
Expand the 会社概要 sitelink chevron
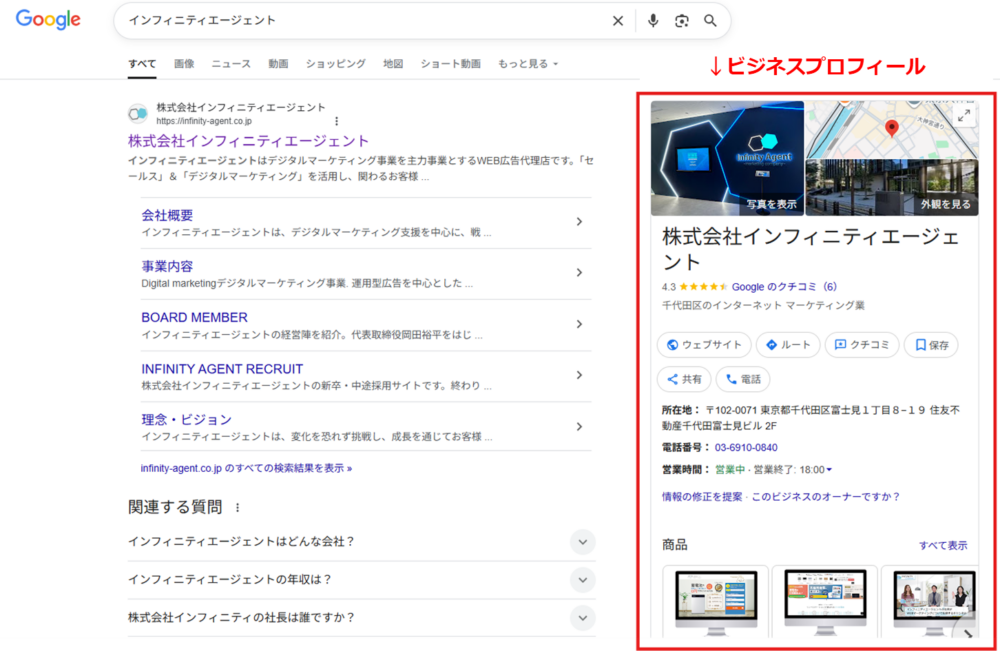[x=579, y=222]
